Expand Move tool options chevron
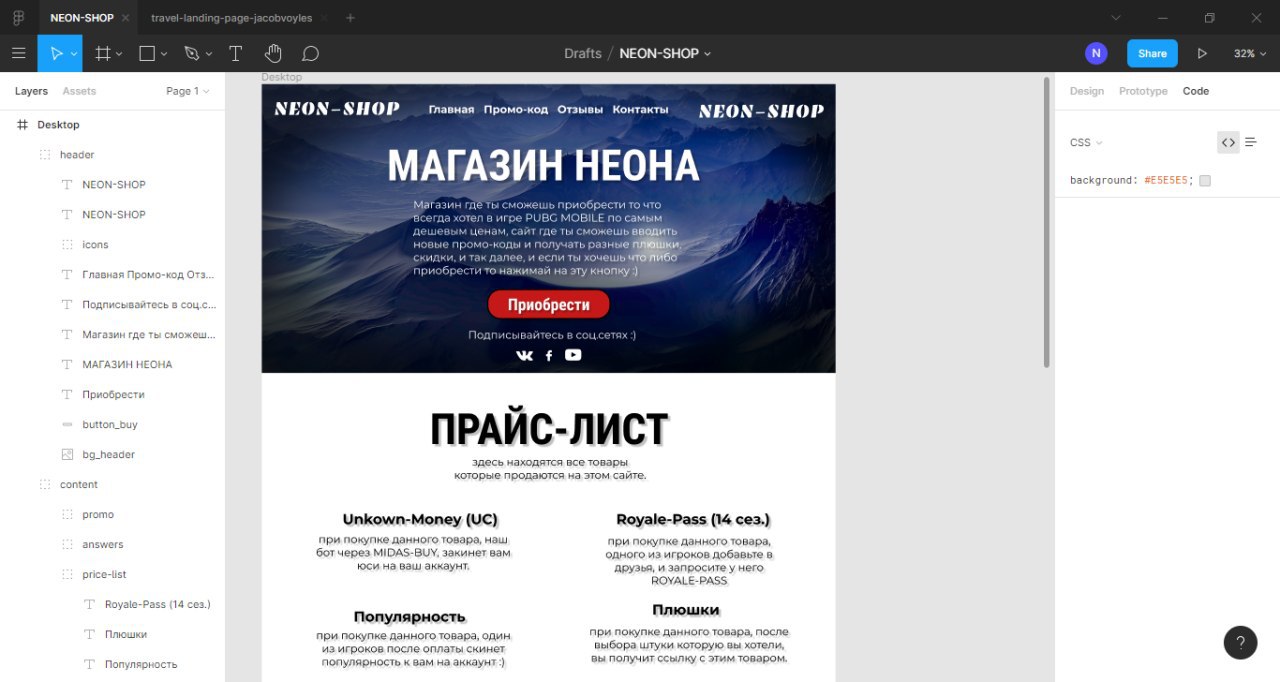This screenshot has width=1280, height=682. pyautogui.click(x=74, y=54)
